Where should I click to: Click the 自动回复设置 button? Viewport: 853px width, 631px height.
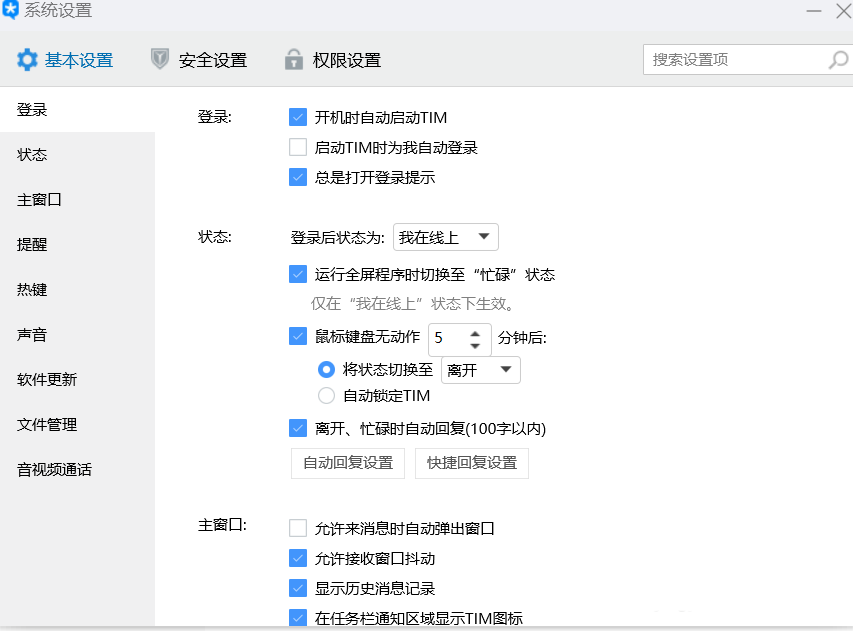coord(348,463)
